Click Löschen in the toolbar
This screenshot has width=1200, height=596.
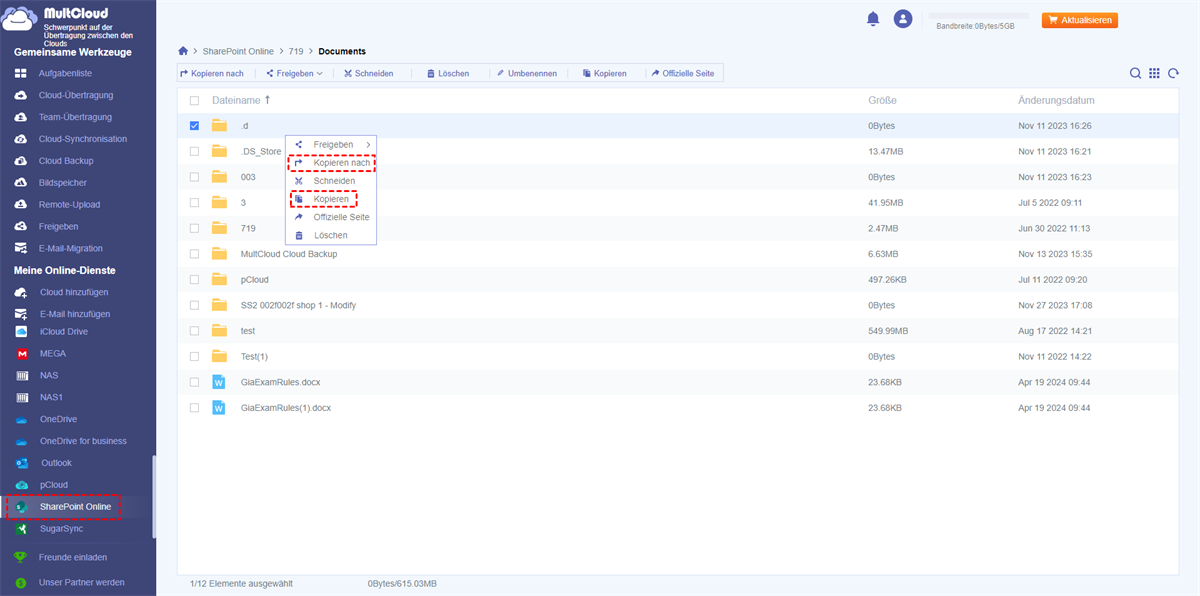pyautogui.click(x=448, y=73)
